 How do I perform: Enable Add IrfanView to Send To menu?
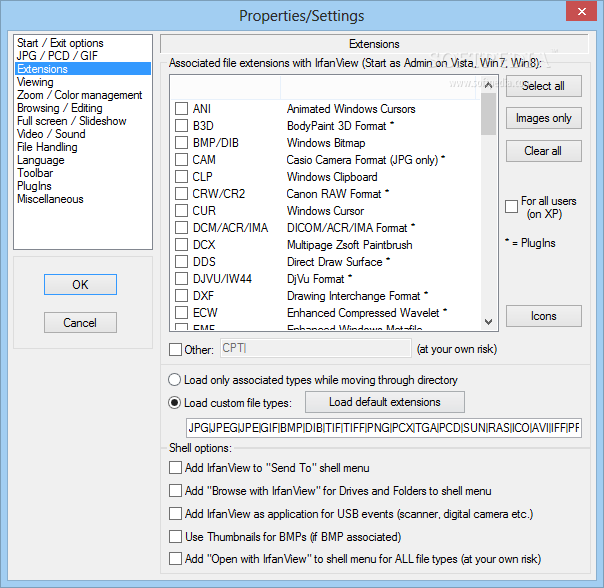(175, 468)
